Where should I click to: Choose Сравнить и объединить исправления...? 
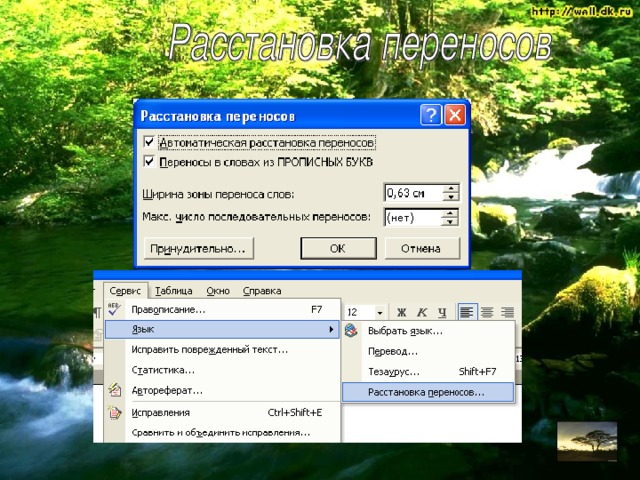pos(222,433)
